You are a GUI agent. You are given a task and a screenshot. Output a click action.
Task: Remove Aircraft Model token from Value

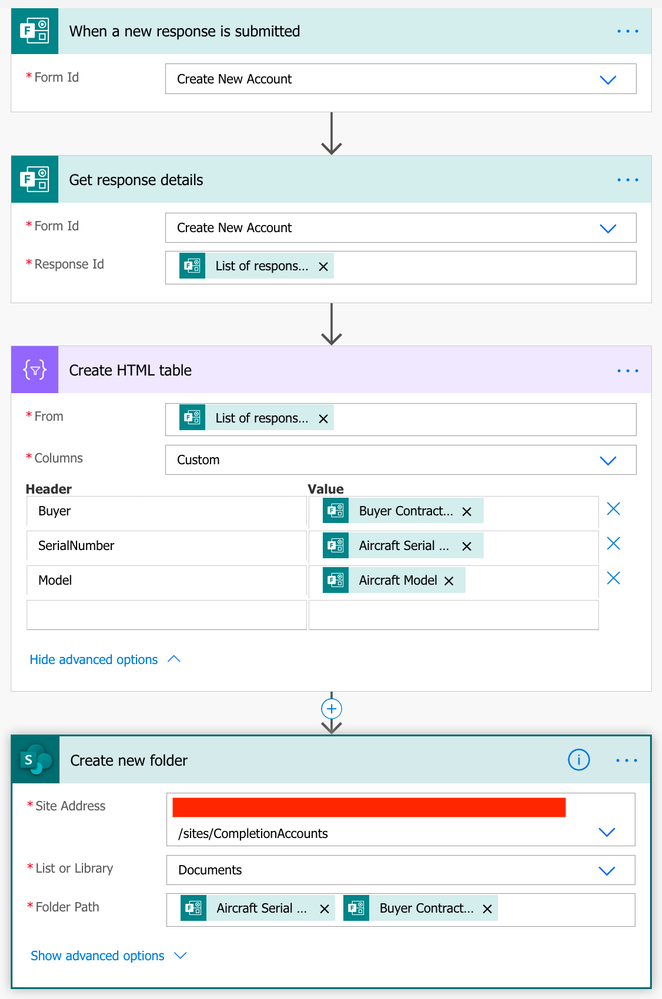click(449, 581)
